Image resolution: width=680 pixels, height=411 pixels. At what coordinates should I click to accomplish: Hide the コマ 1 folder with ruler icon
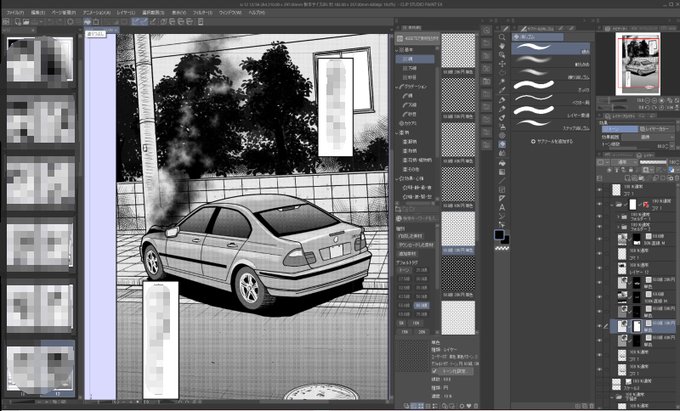pyautogui.click(x=600, y=204)
